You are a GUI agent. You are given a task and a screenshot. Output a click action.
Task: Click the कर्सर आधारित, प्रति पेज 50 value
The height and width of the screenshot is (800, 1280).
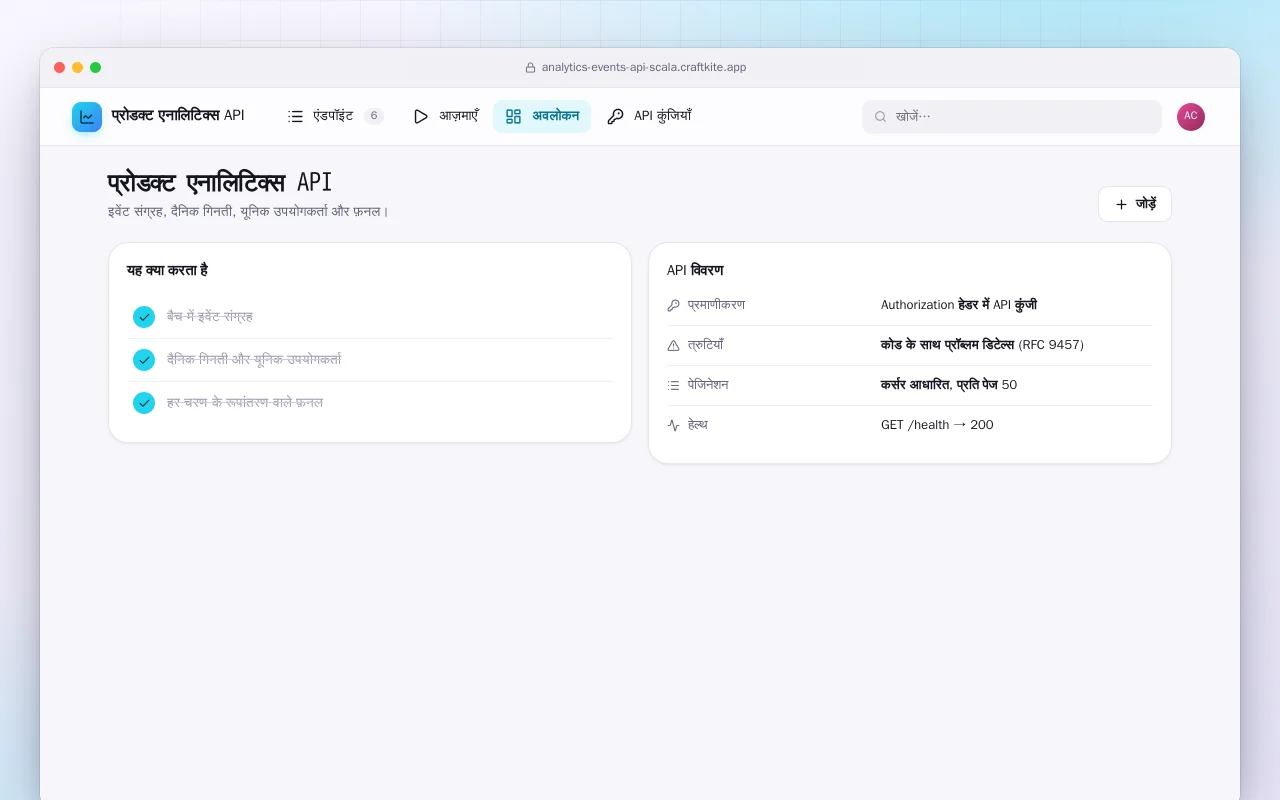point(949,385)
